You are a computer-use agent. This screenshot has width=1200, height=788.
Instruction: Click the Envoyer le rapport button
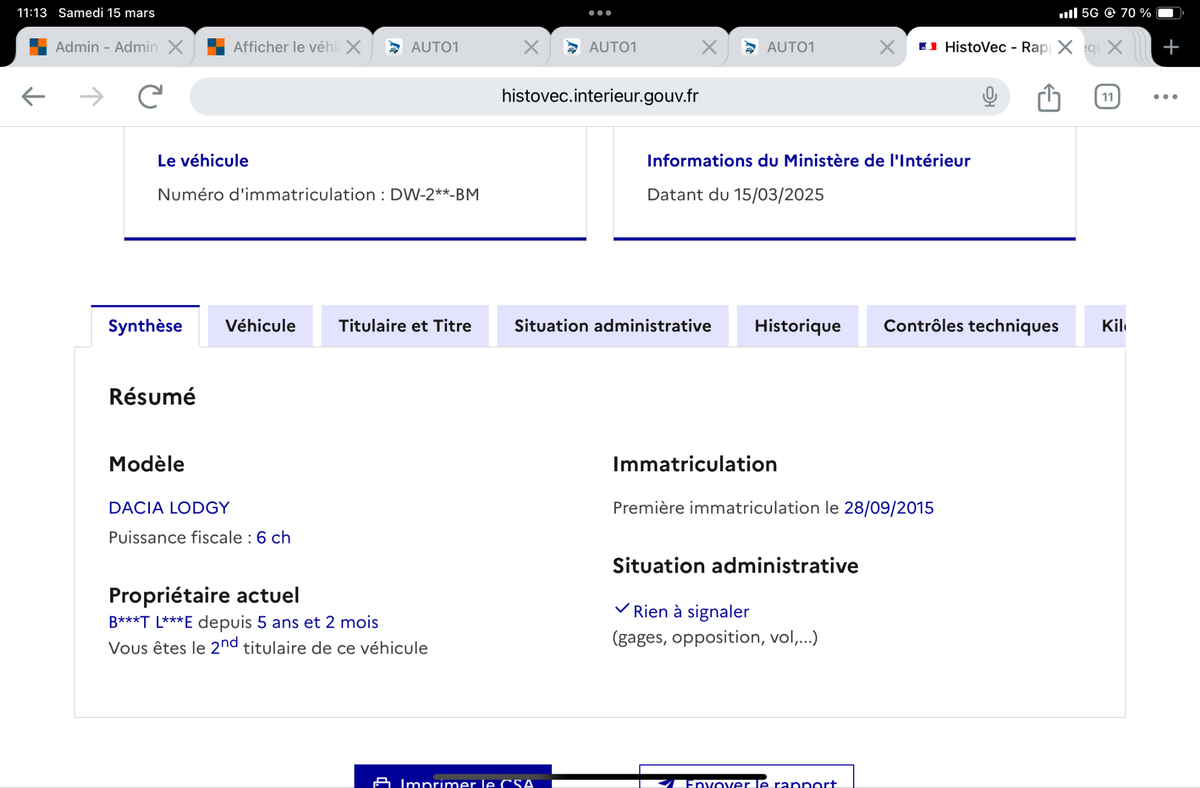click(746, 777)
